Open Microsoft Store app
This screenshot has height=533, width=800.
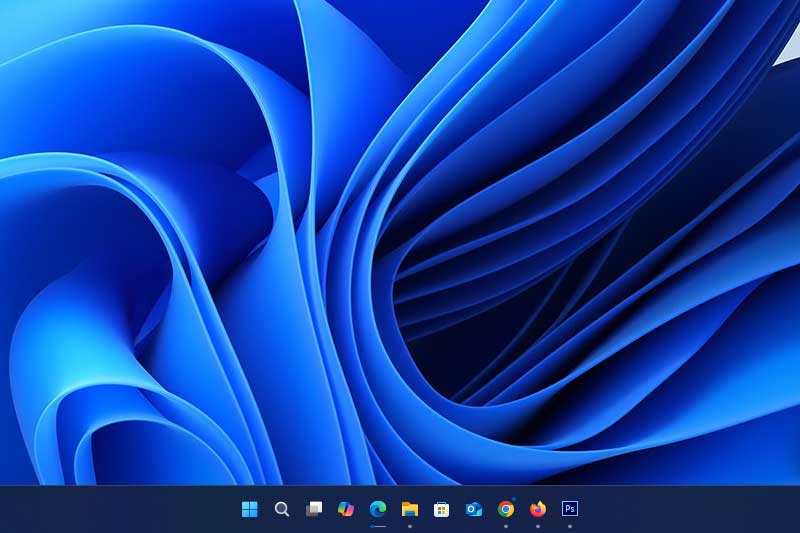[441, 509]
